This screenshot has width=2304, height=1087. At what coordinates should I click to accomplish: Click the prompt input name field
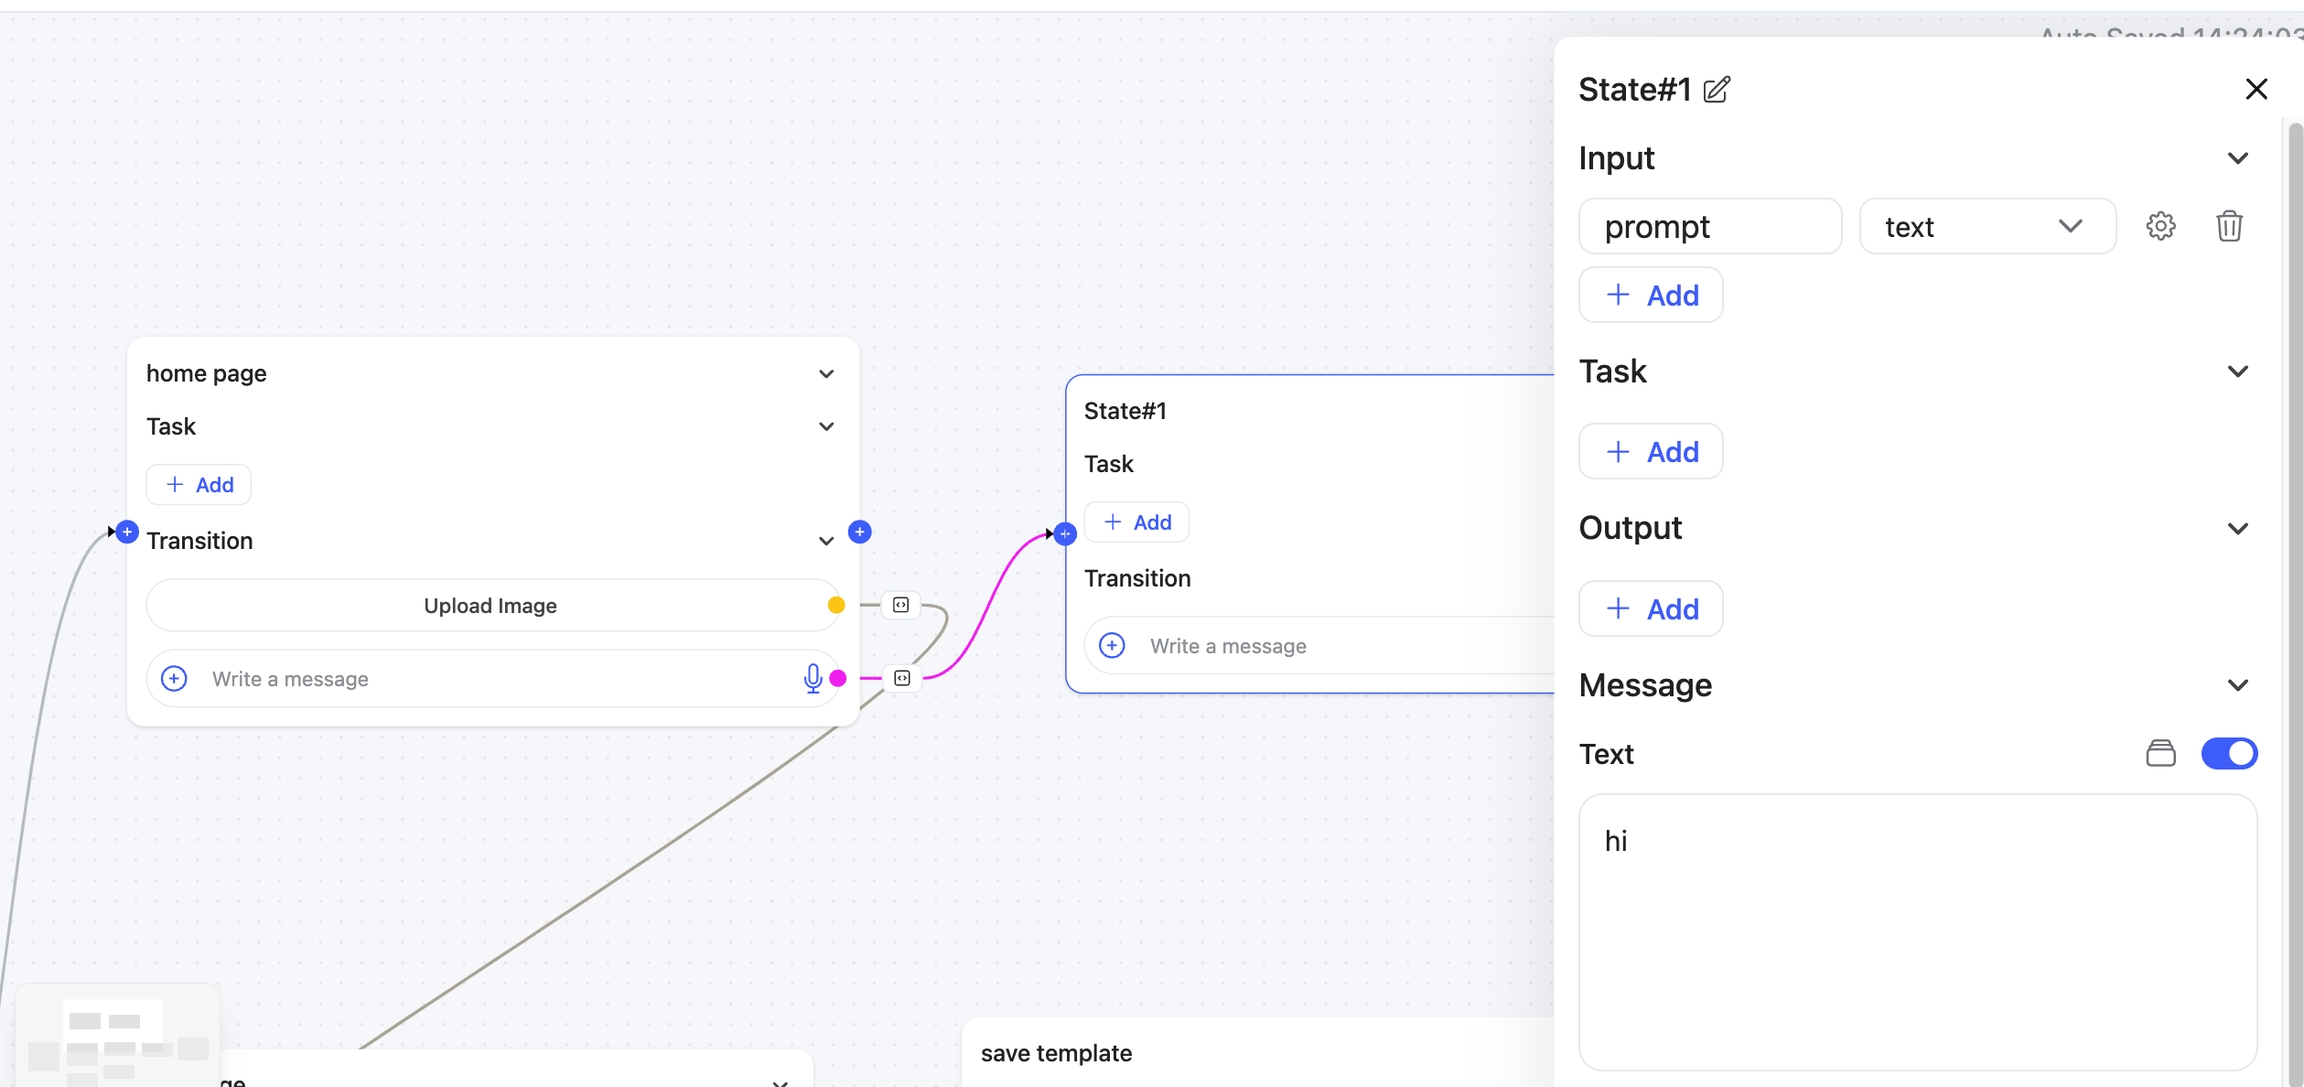click(1709, 227)
